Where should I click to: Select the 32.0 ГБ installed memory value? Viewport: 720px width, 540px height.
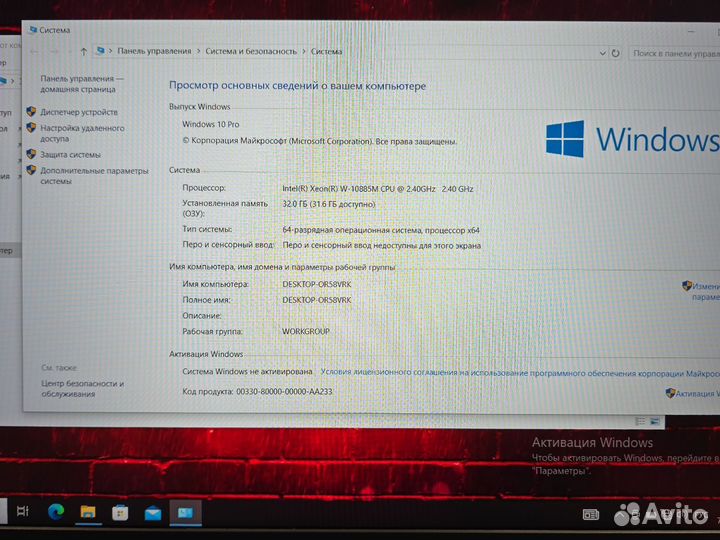coord(329,204)
